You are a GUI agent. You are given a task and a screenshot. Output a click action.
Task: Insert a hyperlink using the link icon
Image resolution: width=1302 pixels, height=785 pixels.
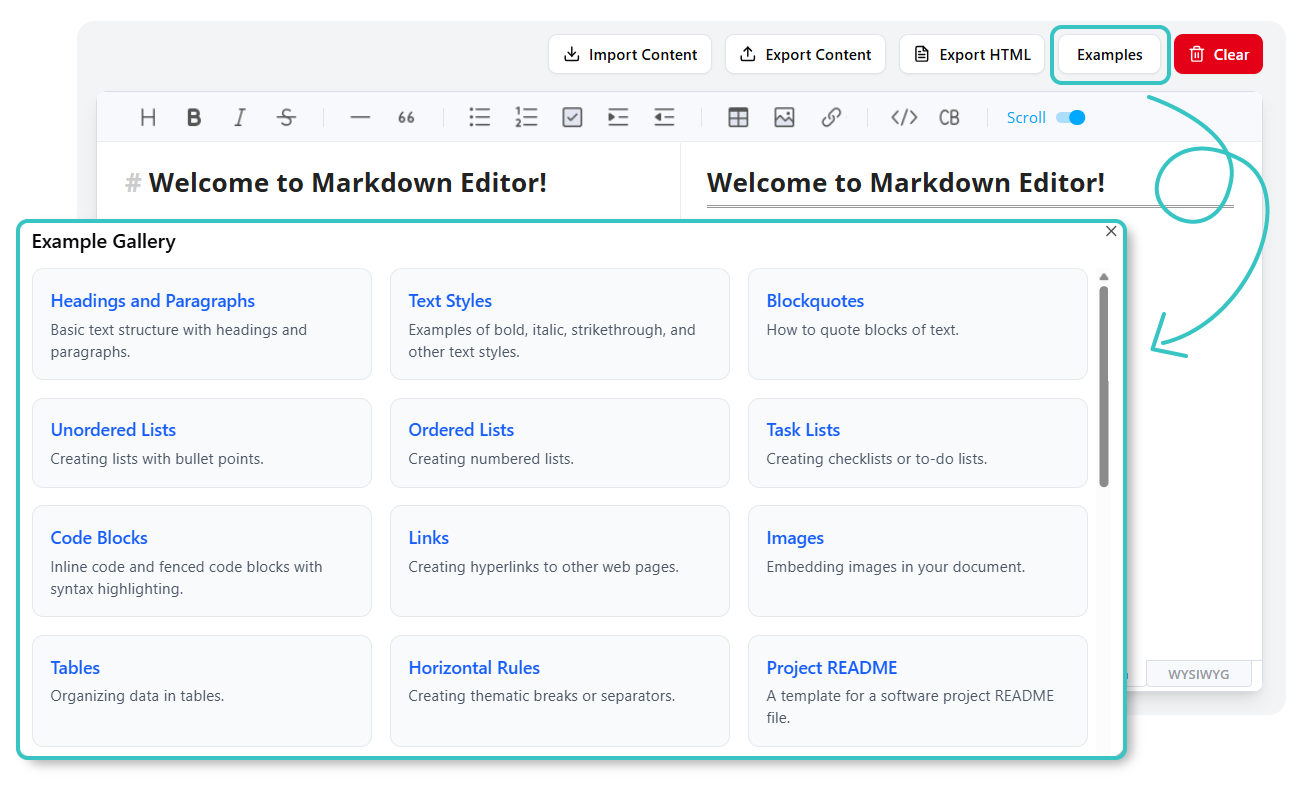(x=832, y=117)
